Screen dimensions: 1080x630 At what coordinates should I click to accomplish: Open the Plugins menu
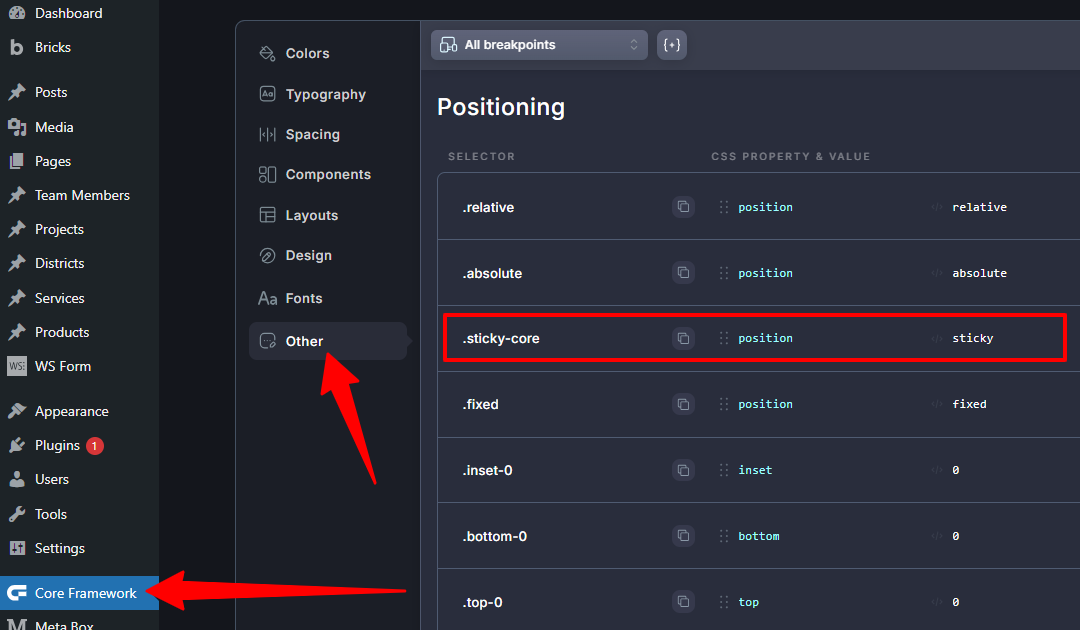click(57, 445)
